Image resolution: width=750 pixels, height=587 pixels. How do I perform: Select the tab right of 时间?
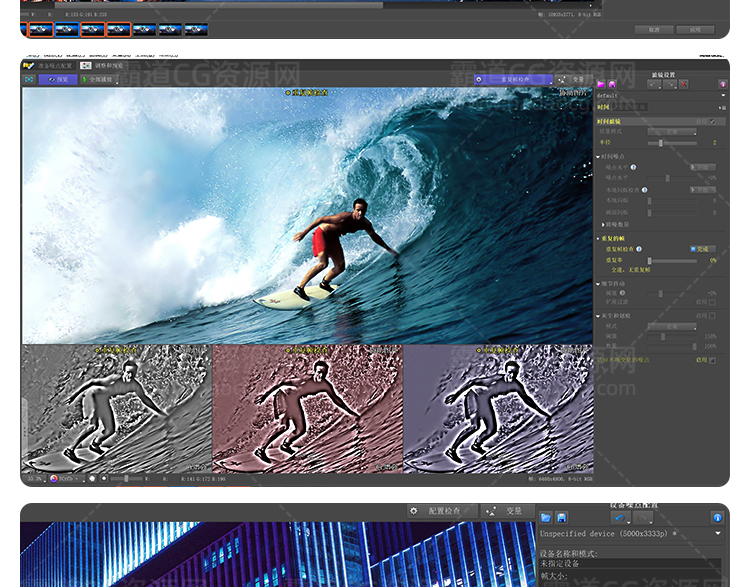point(629,107)
